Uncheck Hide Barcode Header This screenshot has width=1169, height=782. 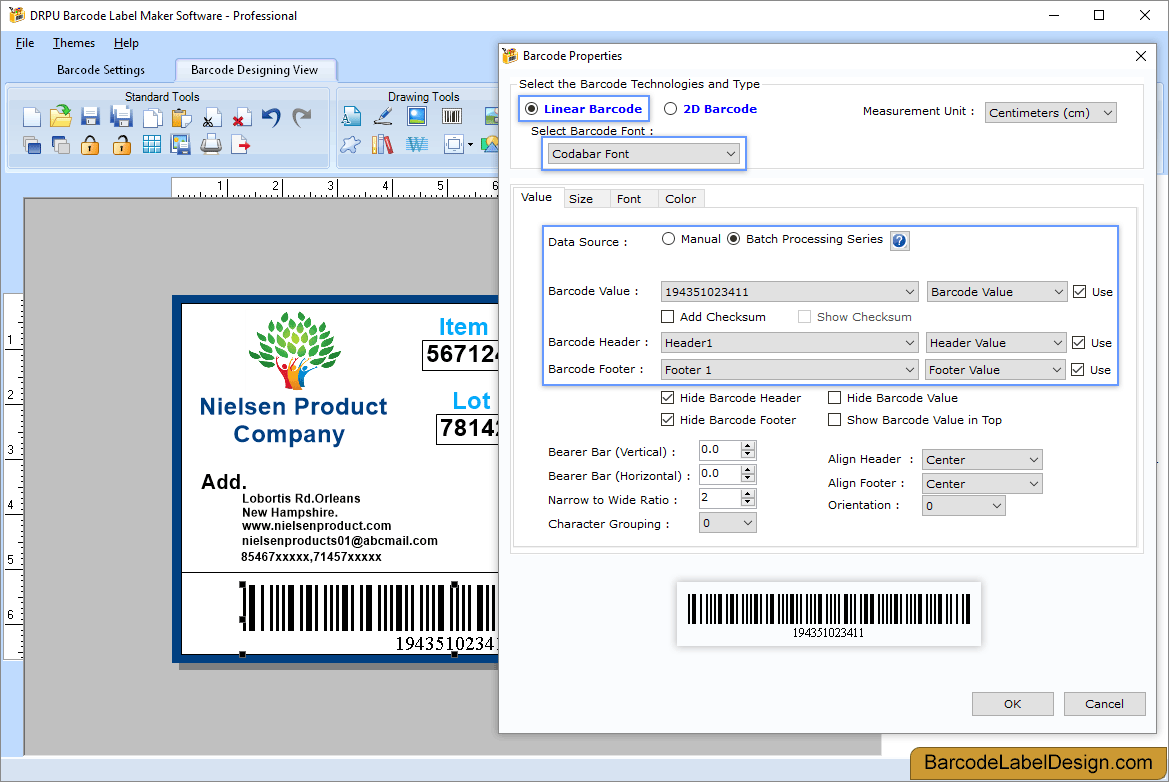[x=667, y=398]
